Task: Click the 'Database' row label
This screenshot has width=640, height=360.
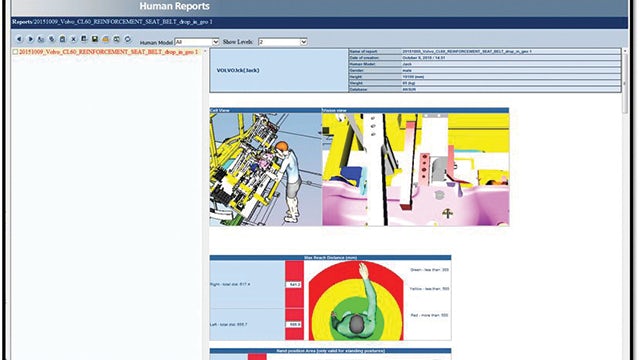Action: tap(358, 89)
